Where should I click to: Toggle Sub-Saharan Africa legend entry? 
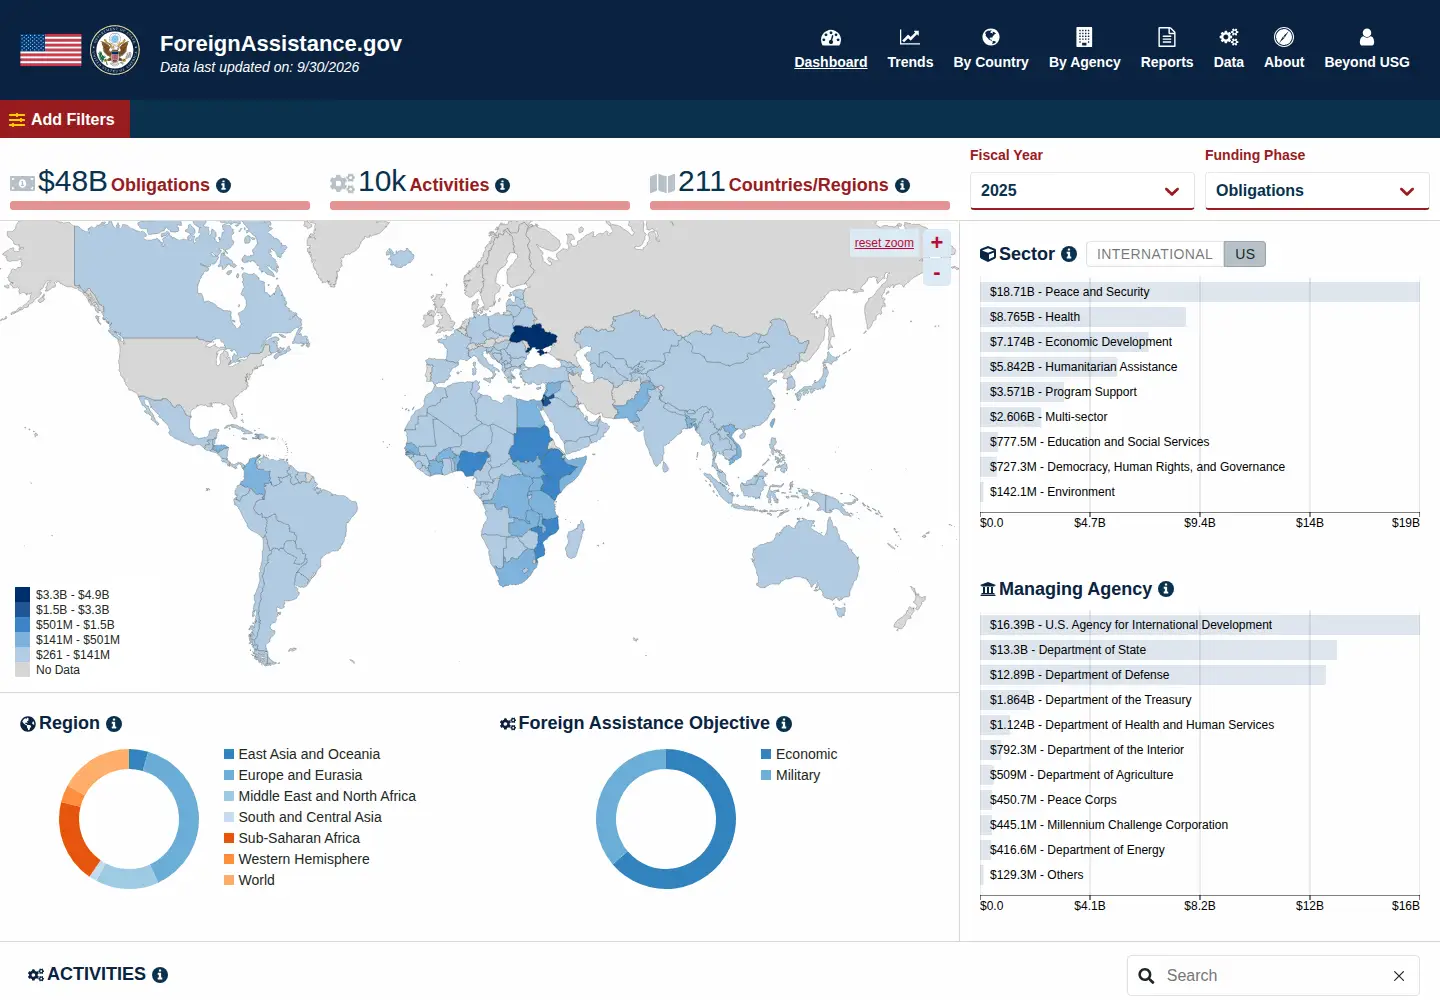pos(292,838)
